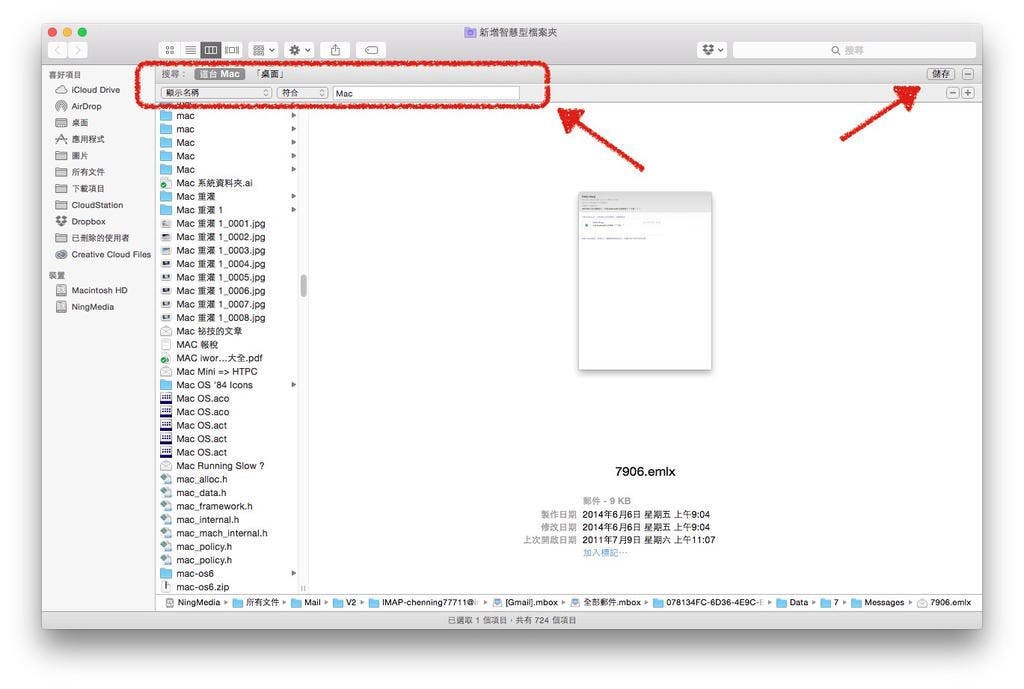Open iCloud Drive in the sidebar

tap(95, 89)
